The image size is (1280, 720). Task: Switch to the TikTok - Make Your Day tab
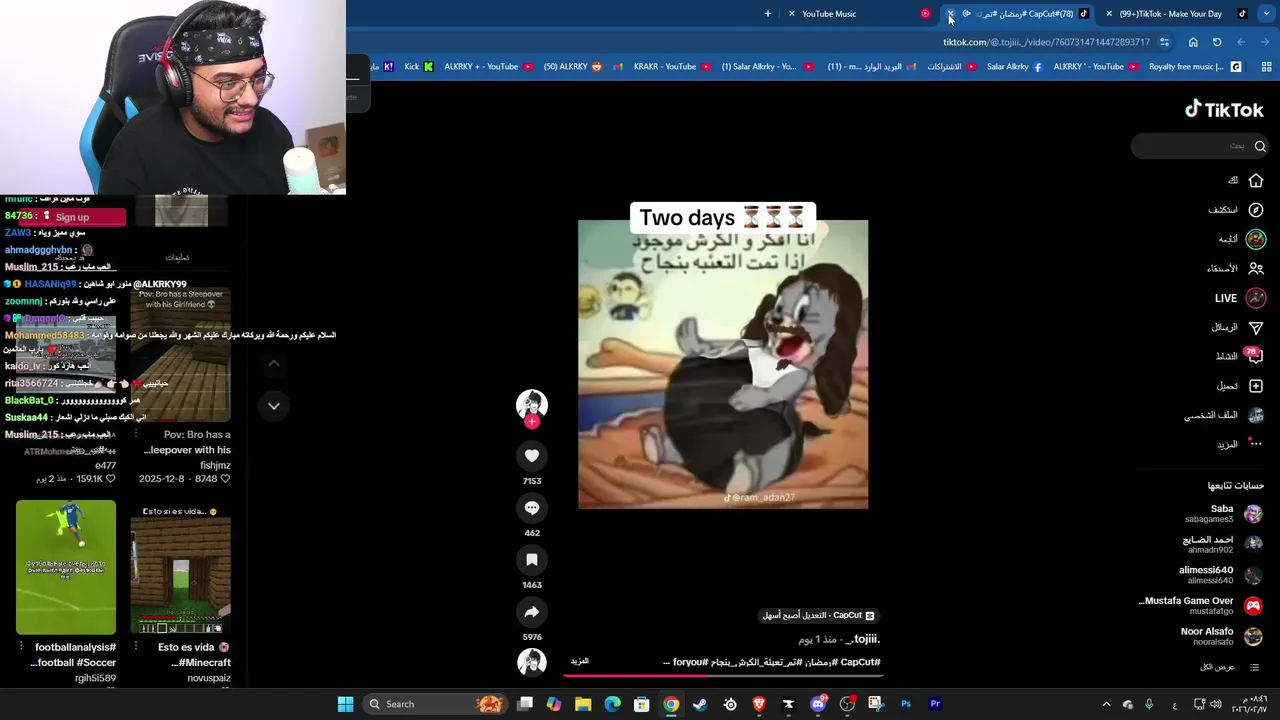point(1176,14)
